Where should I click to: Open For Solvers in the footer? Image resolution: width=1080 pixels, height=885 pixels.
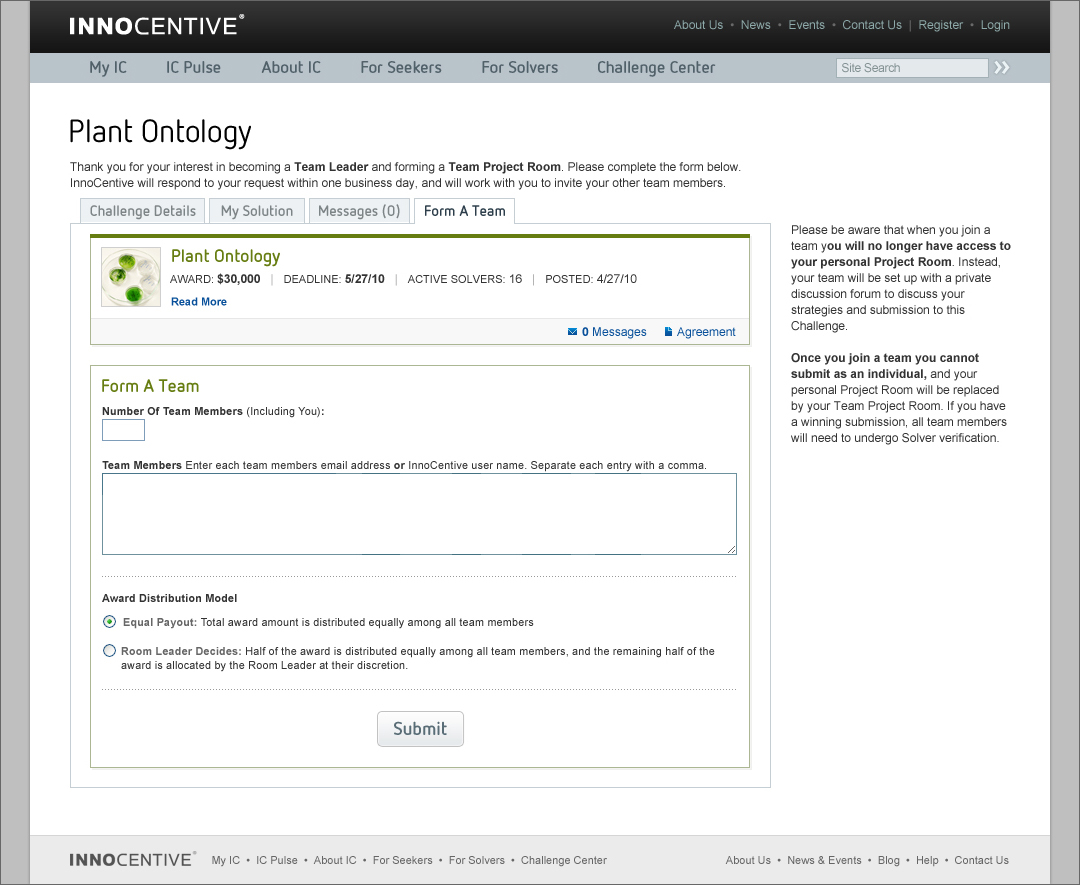click(477, 860)
